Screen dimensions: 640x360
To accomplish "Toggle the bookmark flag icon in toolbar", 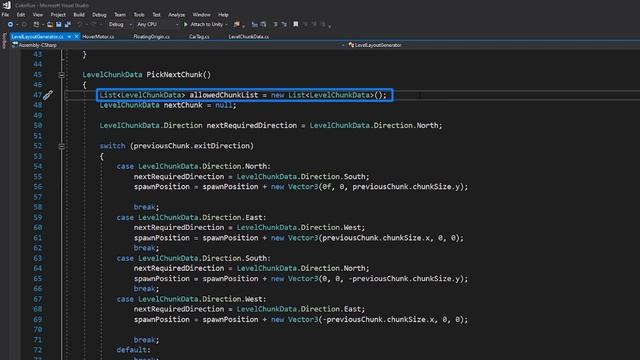I will click(x=296, y=24).
